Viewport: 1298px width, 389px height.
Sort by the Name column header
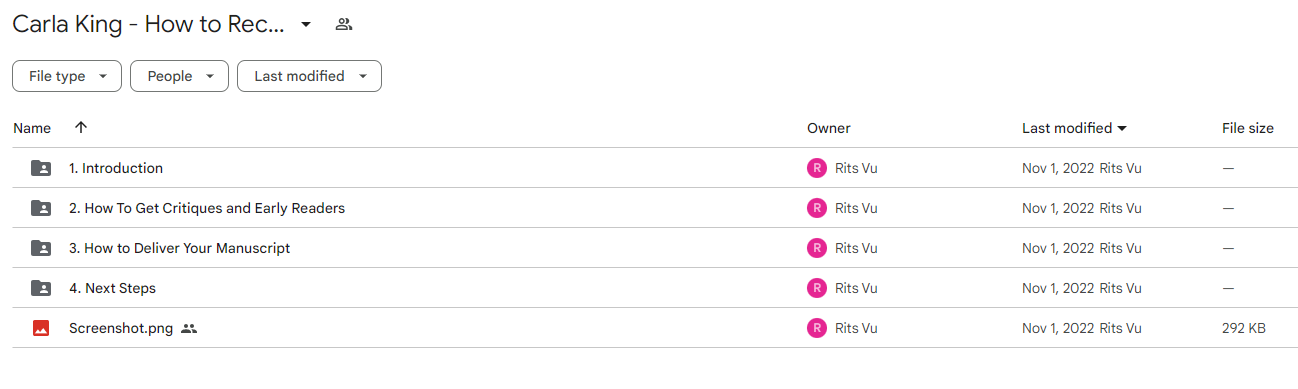[32, 128]
